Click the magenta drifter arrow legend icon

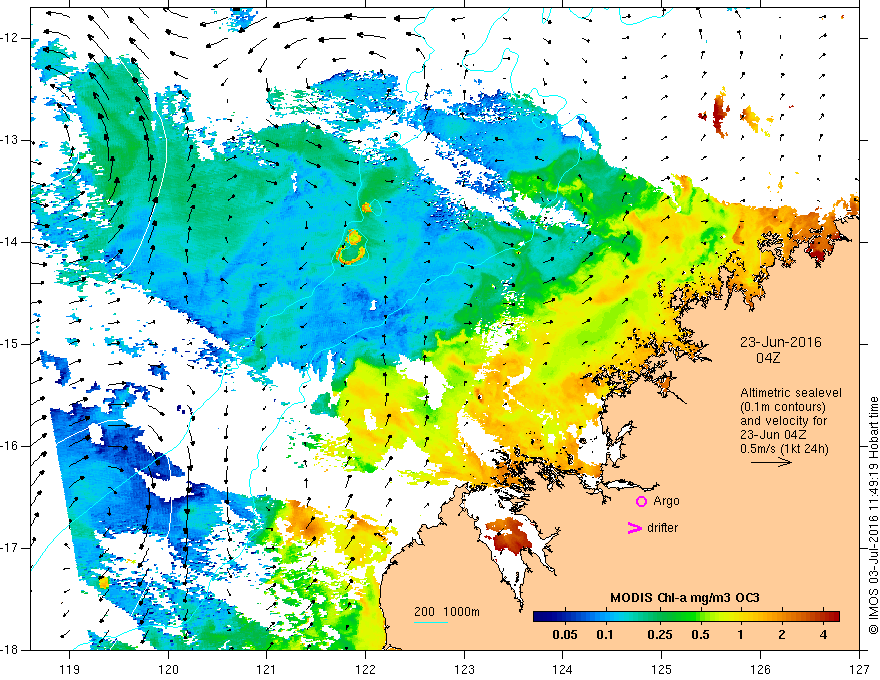634,528
